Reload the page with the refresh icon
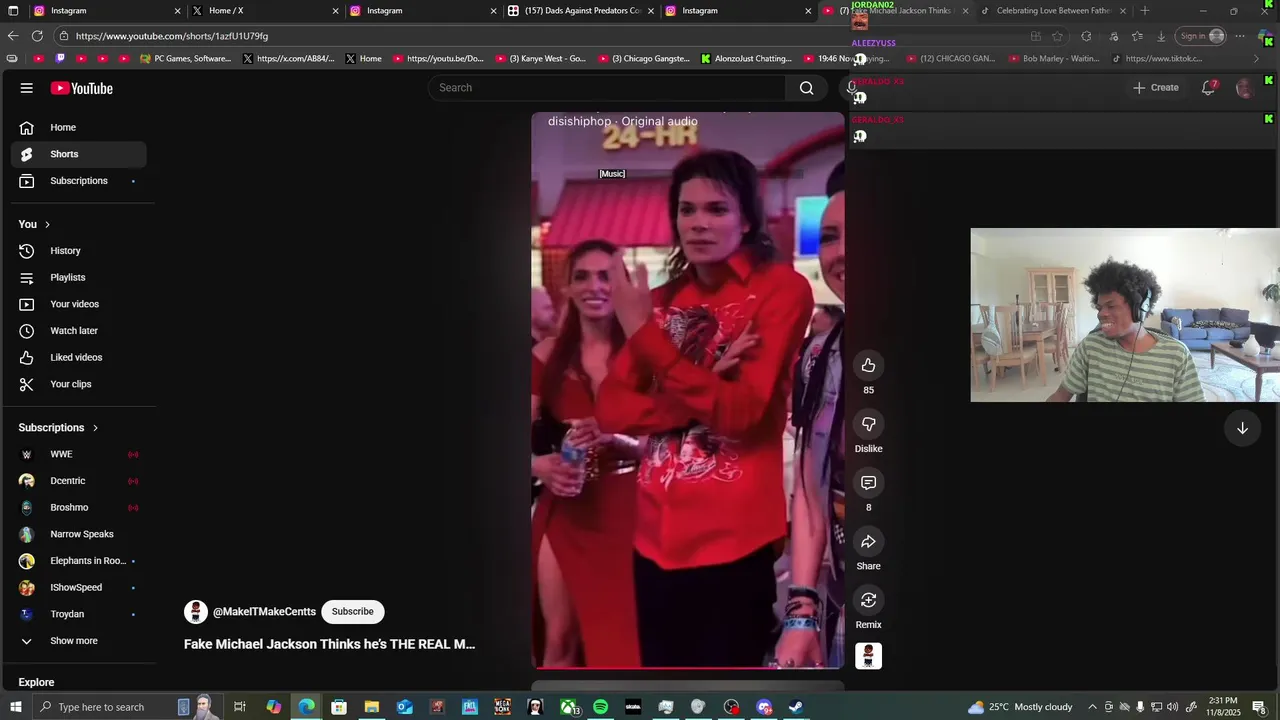 [x=37, y=36]
